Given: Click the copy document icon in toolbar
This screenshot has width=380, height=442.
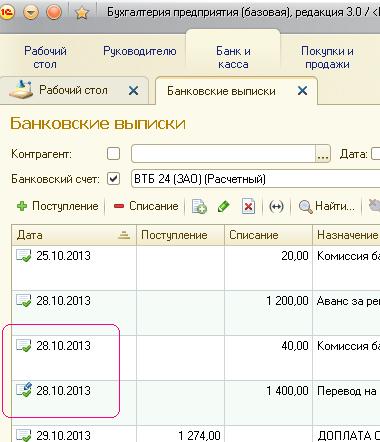Looking at the screenshot, I should [x=199, y=207].
